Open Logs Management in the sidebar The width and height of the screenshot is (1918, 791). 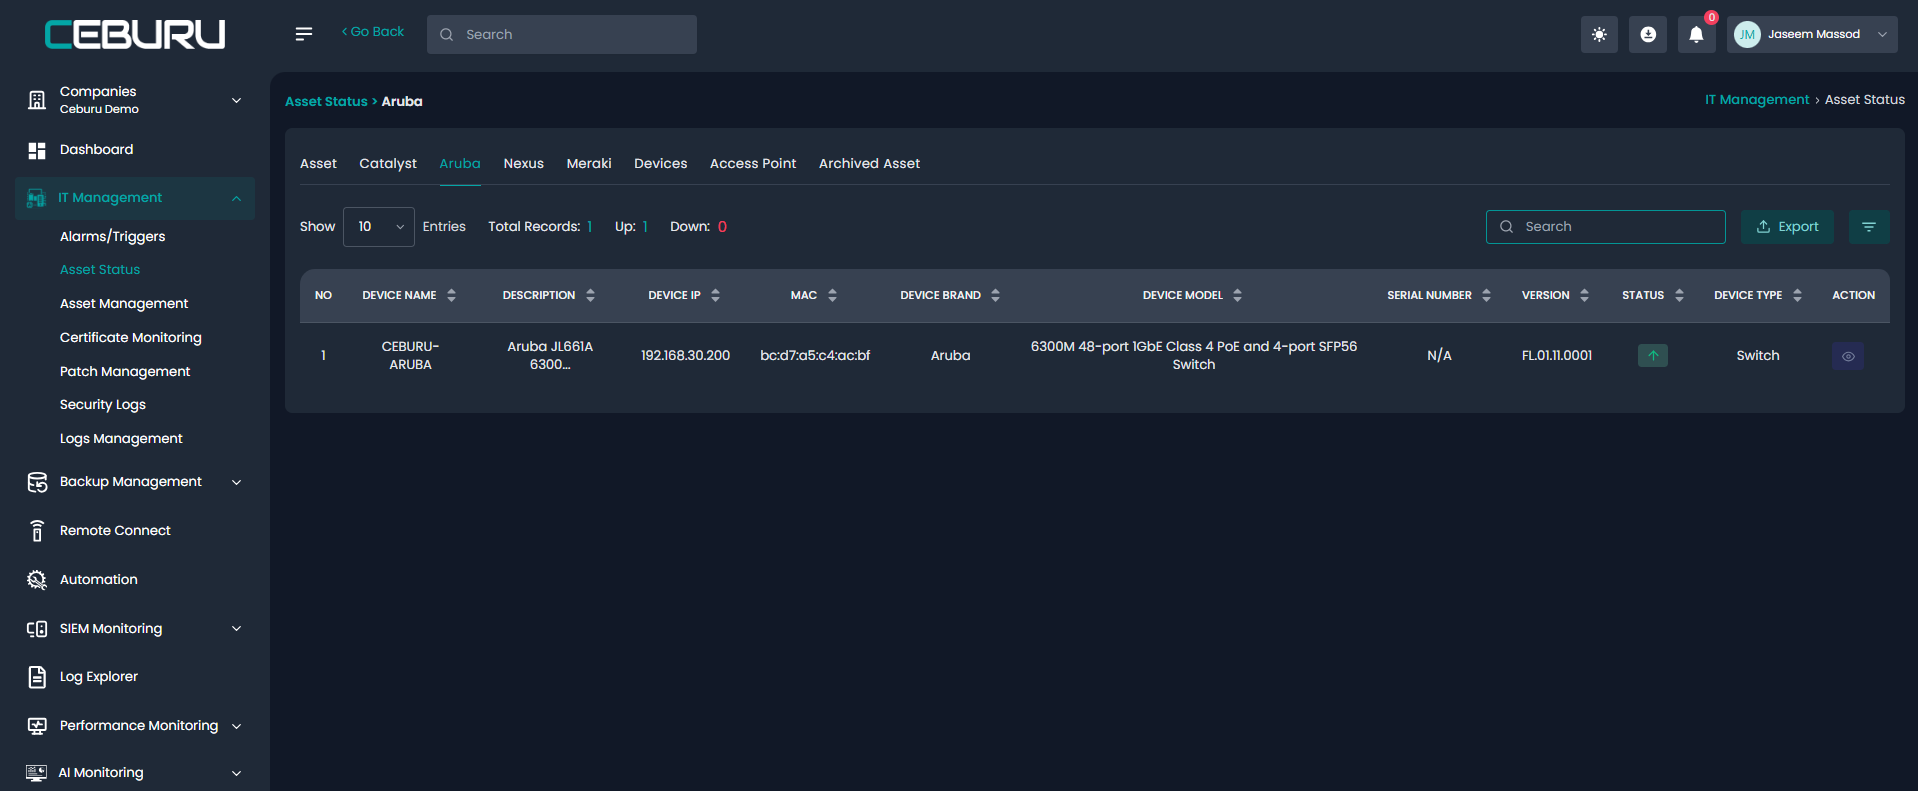click(121, 439)
